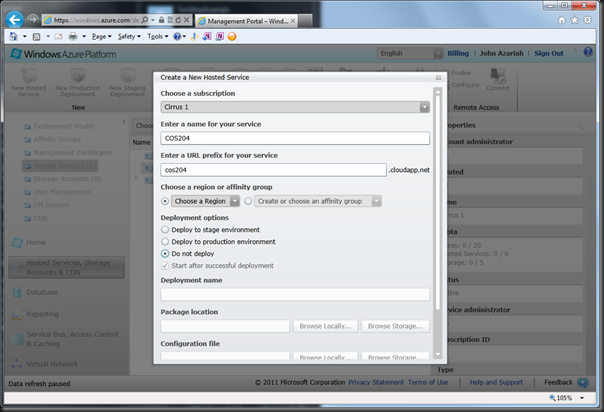Click the Deployment name input field
Viewport: 604px width, 412px height.
(295, 295)
